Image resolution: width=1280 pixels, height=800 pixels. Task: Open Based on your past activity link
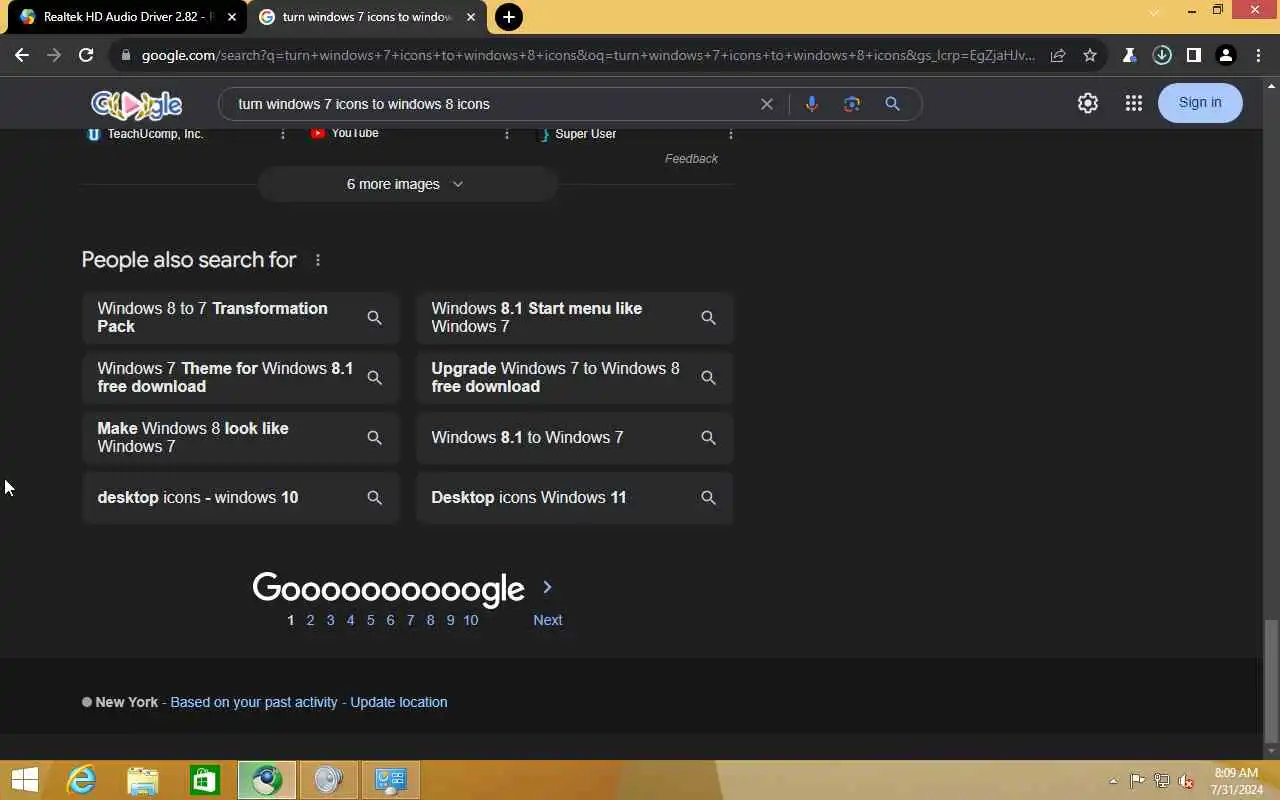tap(254, 702)
